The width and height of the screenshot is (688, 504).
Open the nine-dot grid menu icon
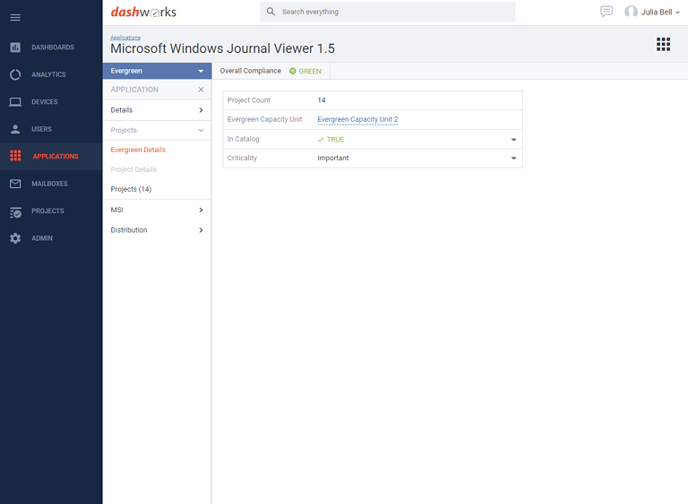663,44
